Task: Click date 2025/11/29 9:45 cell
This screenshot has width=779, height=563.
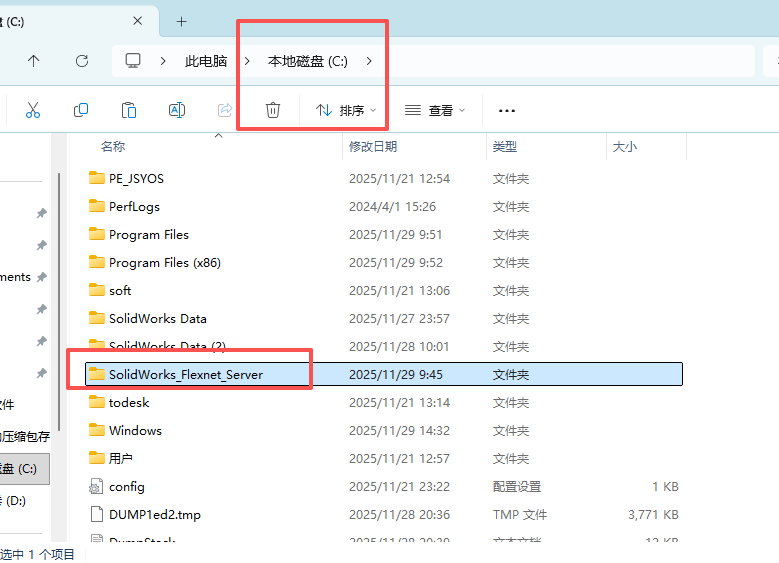Action: [395, 374]
